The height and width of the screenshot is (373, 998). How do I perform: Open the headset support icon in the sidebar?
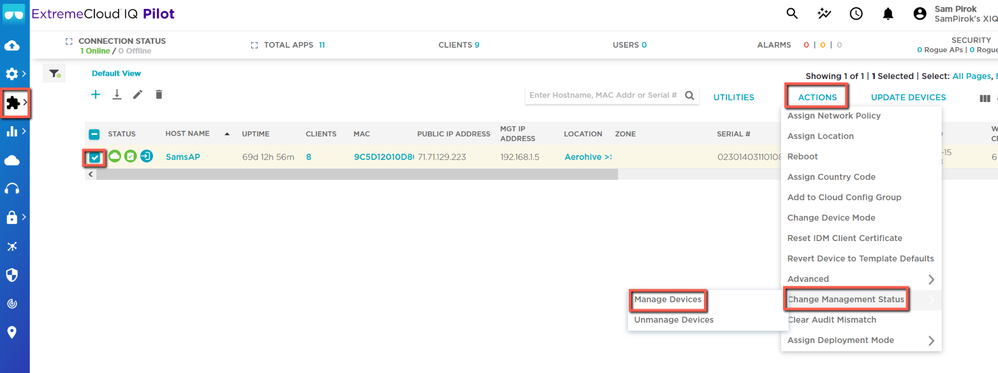pyautogui.click(x=11, y=188)
